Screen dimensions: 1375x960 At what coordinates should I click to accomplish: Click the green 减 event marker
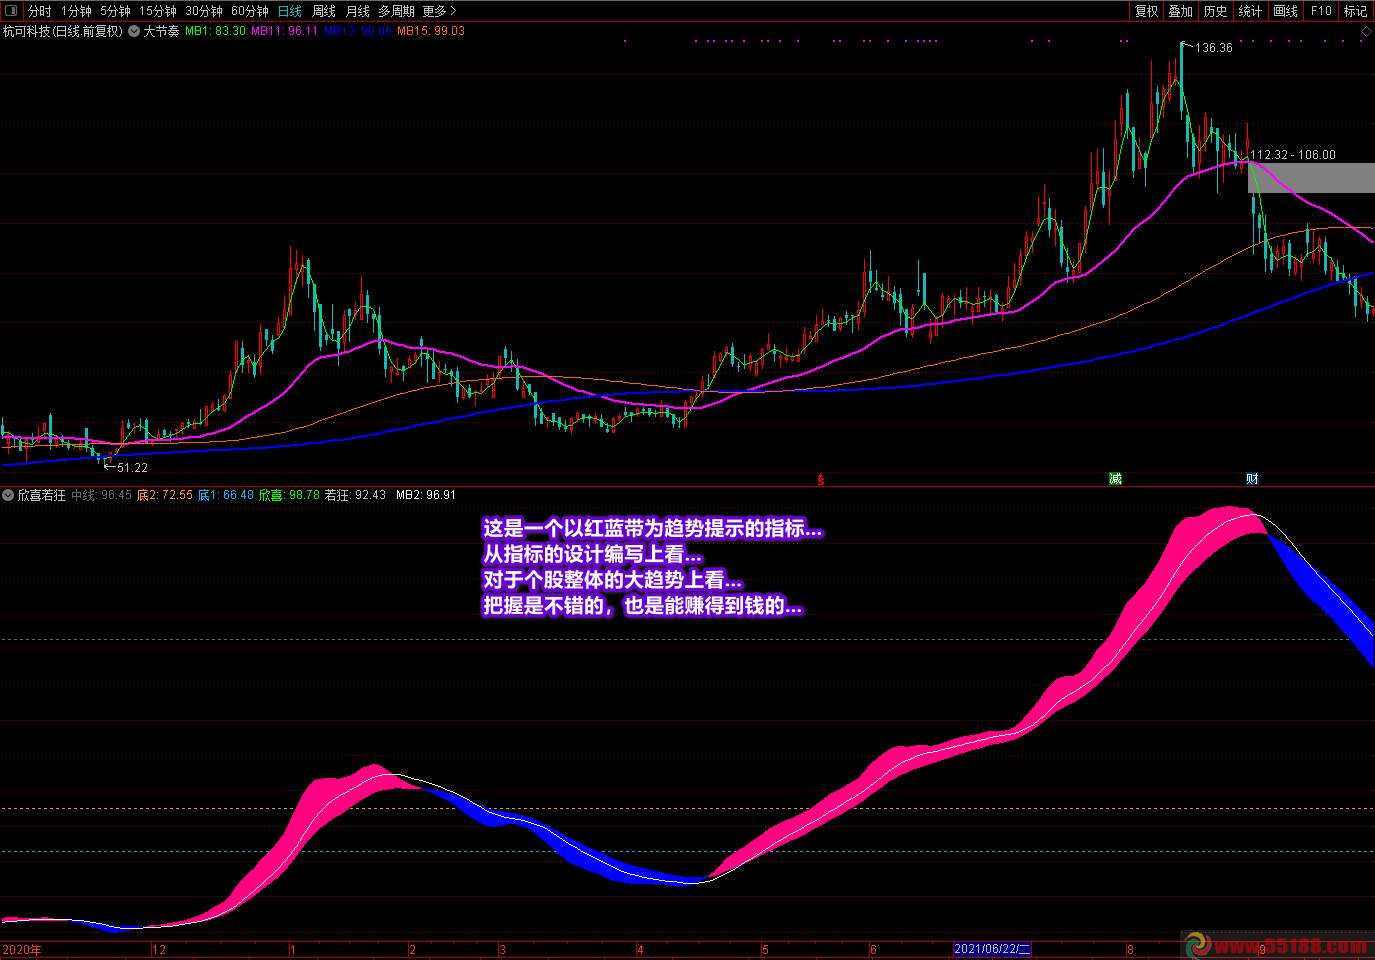1115,479
